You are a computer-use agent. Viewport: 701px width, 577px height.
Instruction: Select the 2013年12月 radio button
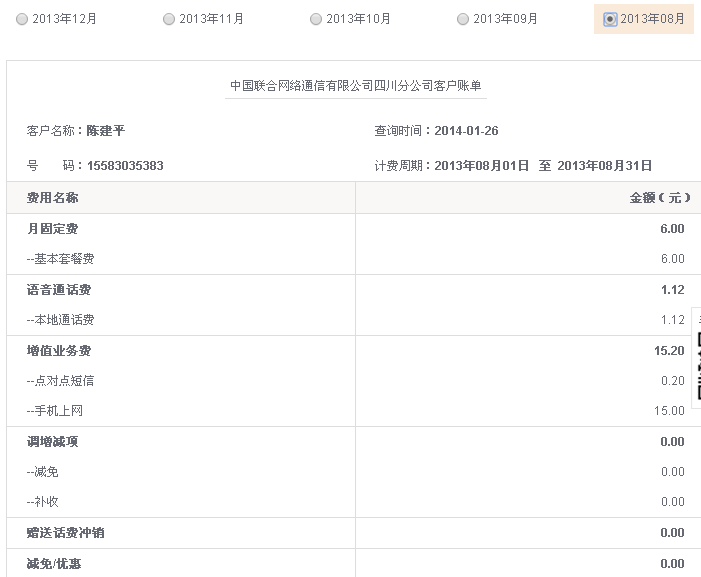pyautogui.click(x=22, y=19)
